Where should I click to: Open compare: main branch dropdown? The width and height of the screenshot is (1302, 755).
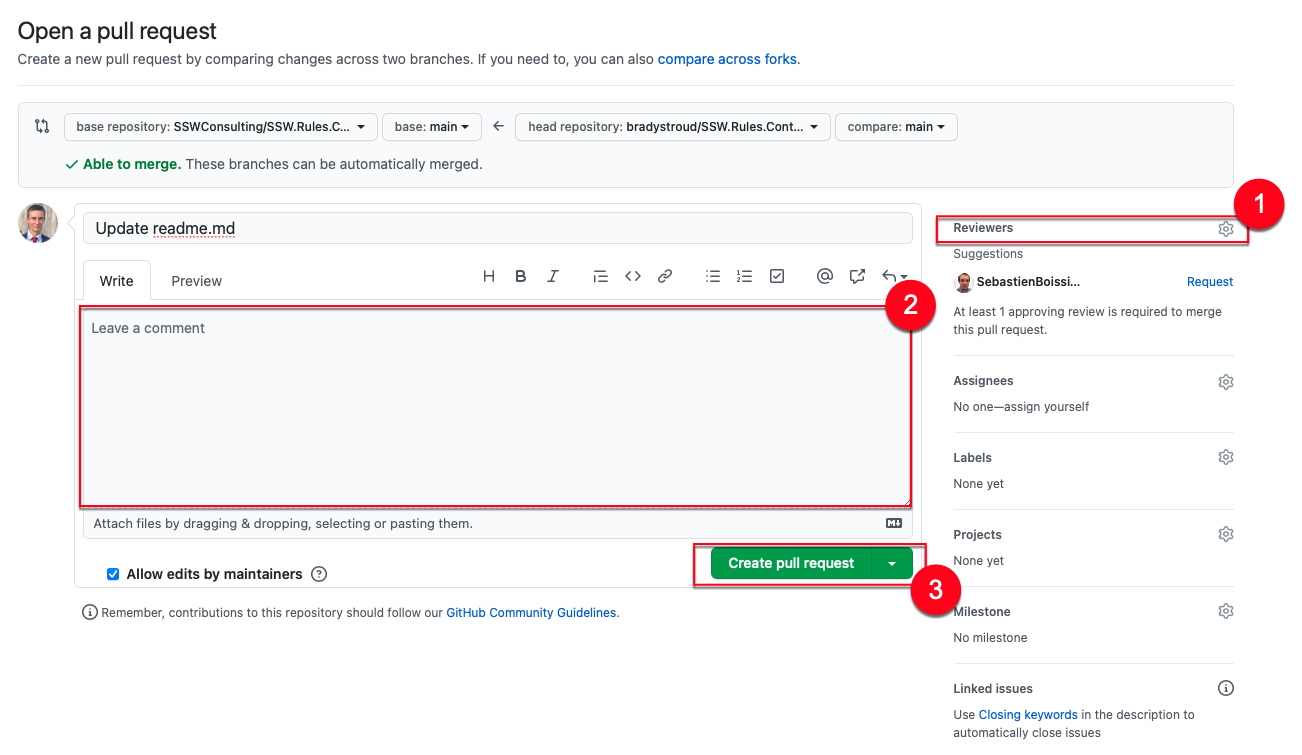pos(896,127)
